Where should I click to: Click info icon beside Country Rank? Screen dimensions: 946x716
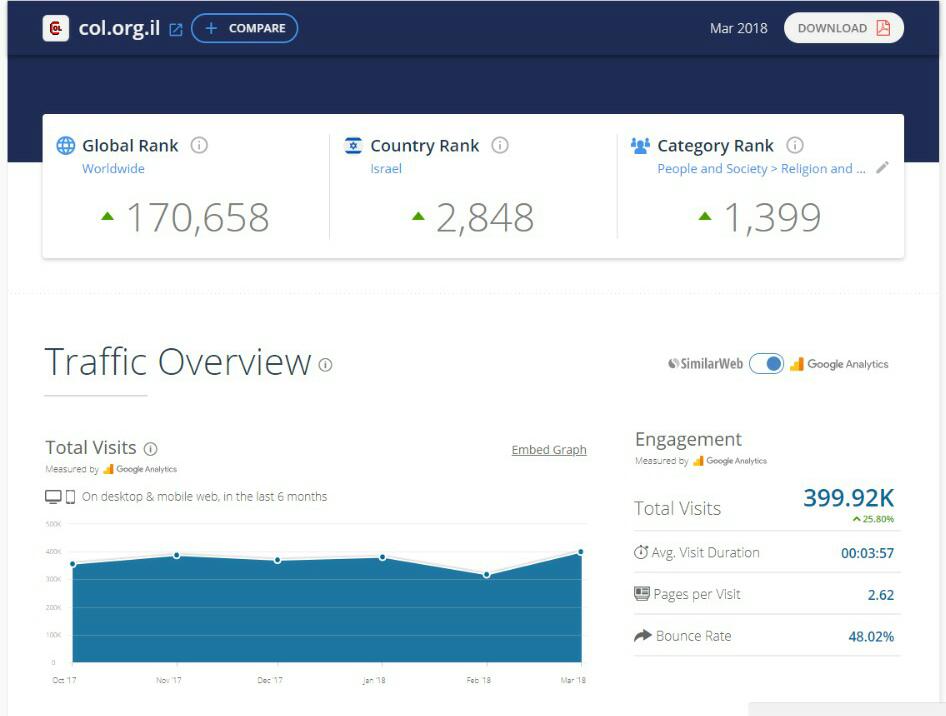tap(500, 145)
